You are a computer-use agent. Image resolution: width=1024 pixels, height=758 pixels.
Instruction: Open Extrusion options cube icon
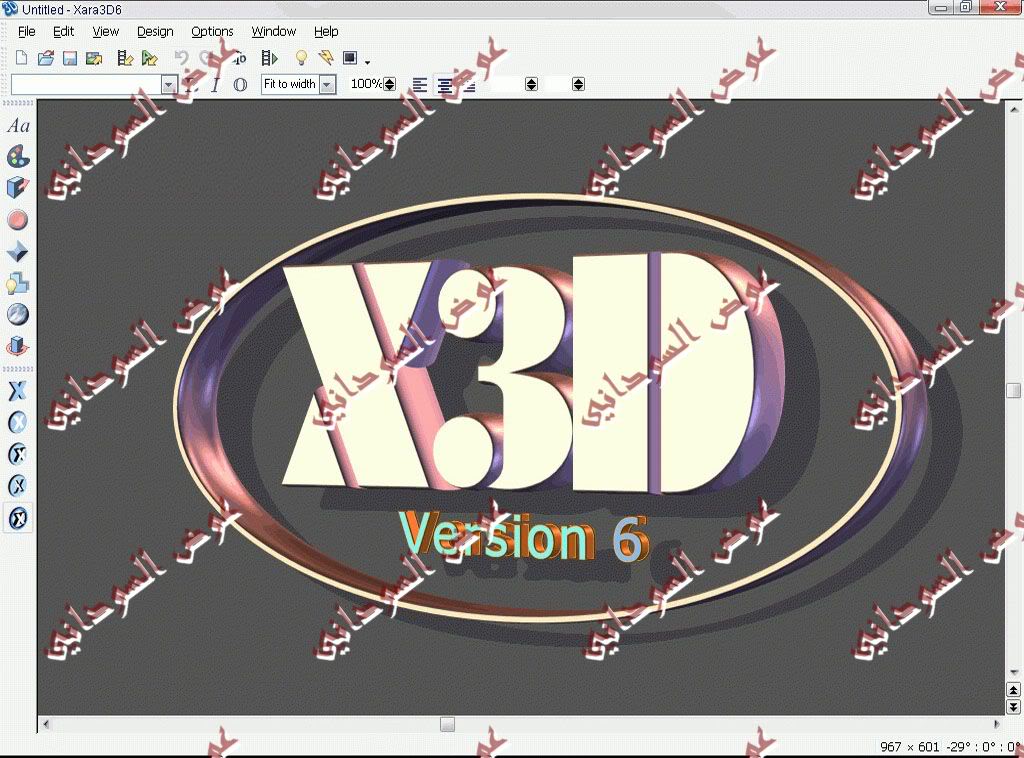pyautogui.click(x=18, y=187)
